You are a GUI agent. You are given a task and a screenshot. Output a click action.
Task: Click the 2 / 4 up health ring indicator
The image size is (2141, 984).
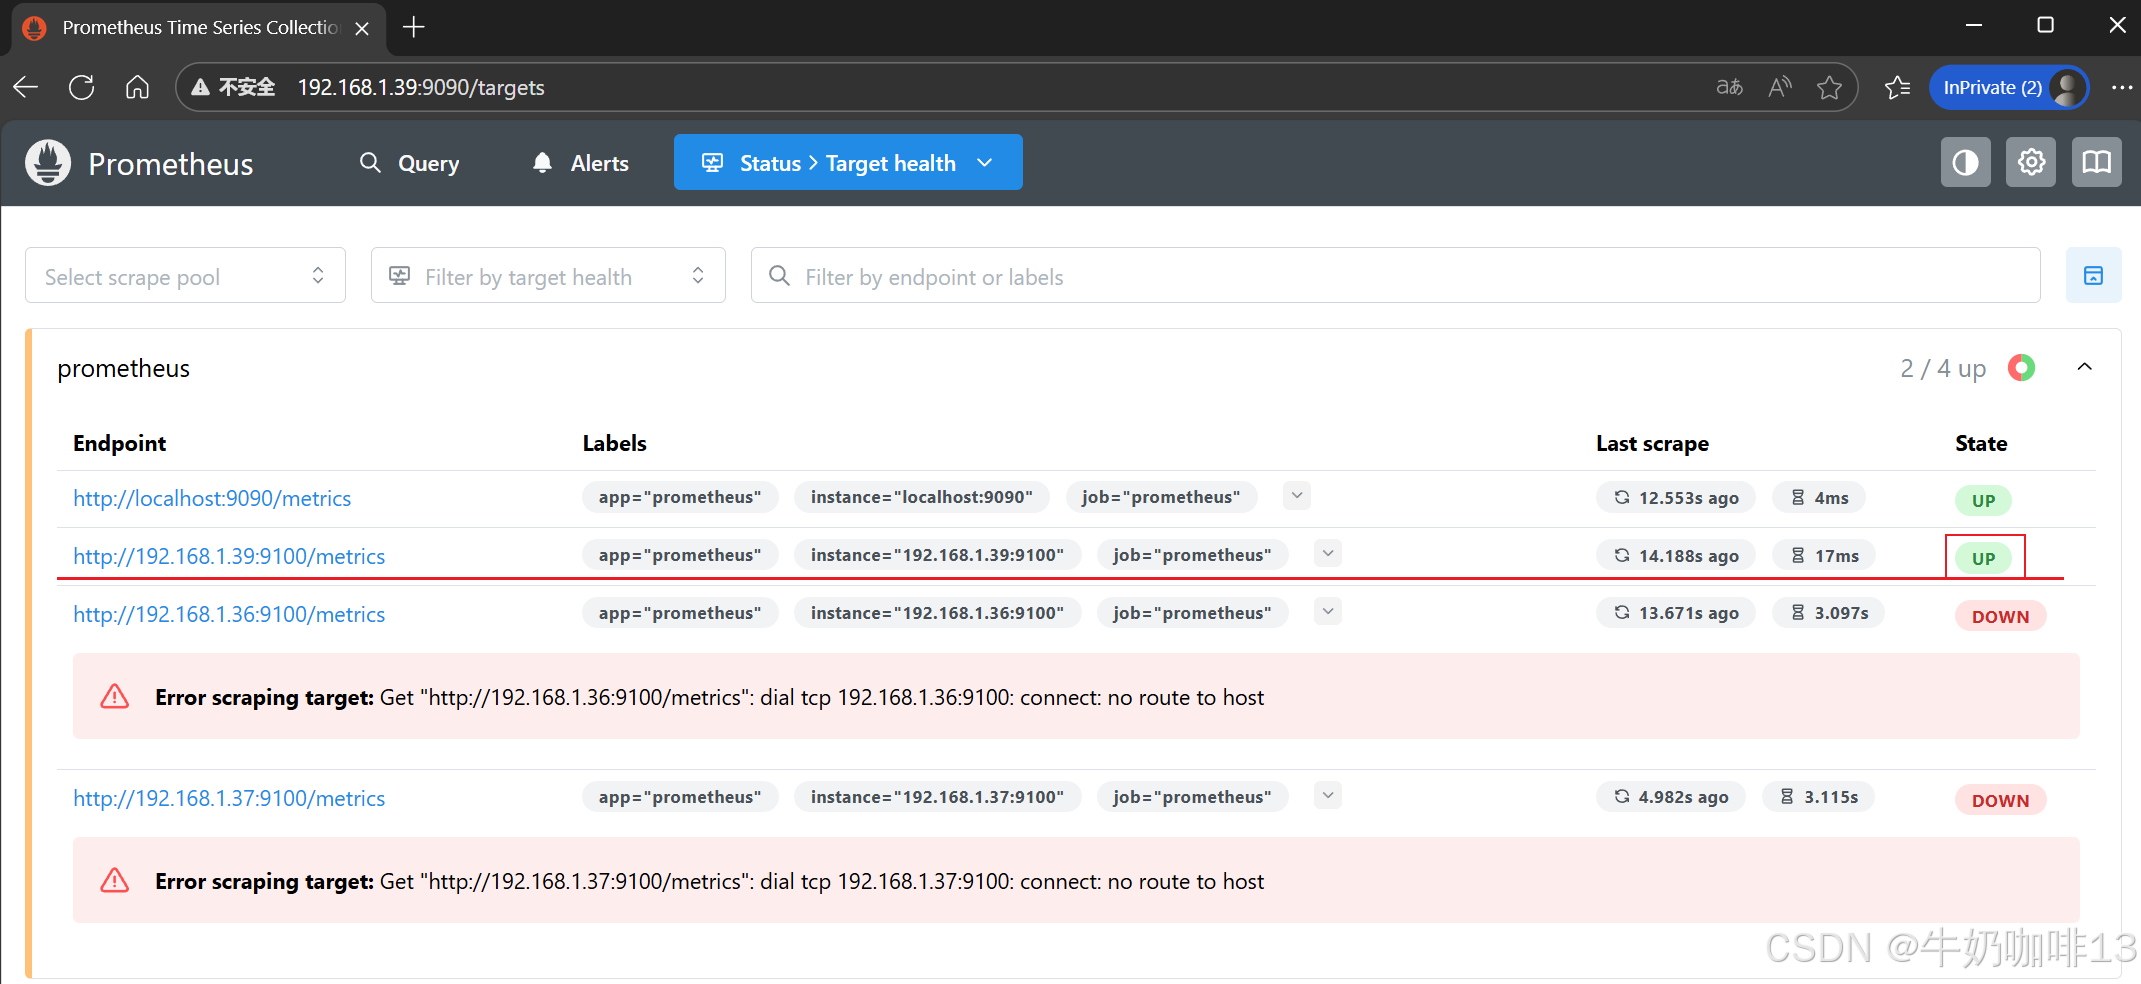pyautogui.click(x=2021, y=368)
